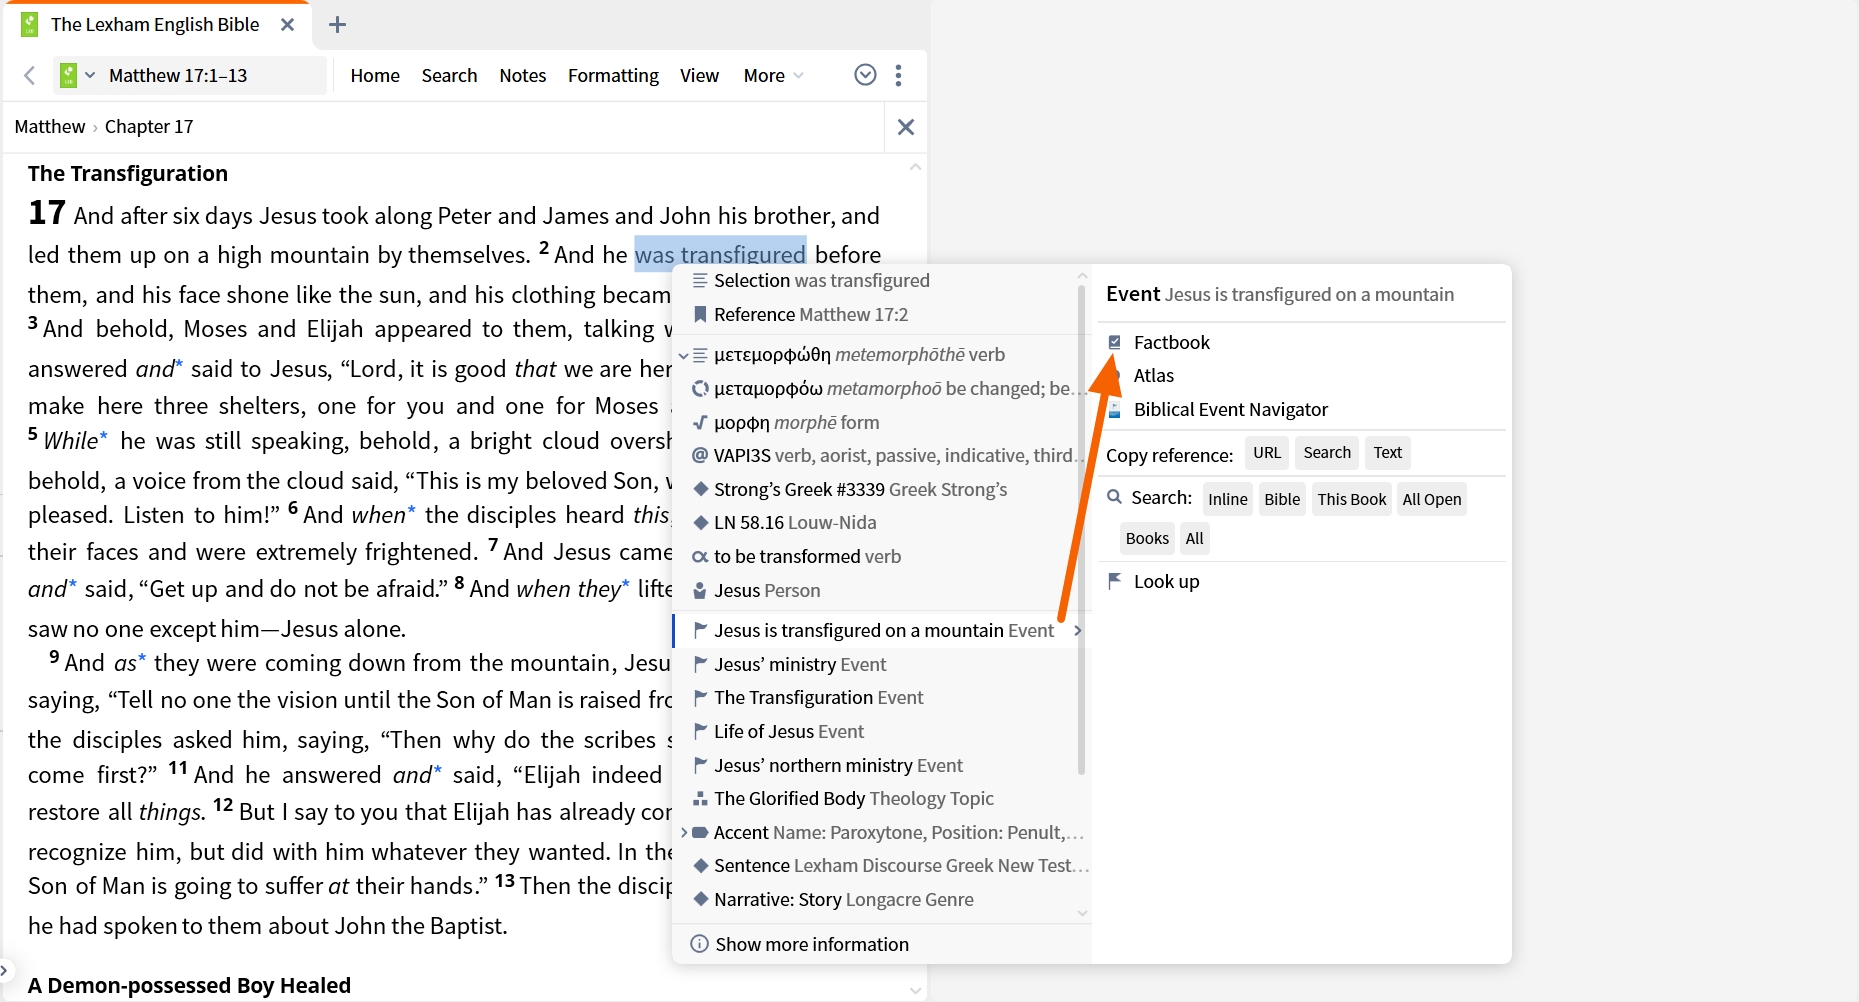
Task: Select Jesus' ministry Event entry
Action: point(880,664)
